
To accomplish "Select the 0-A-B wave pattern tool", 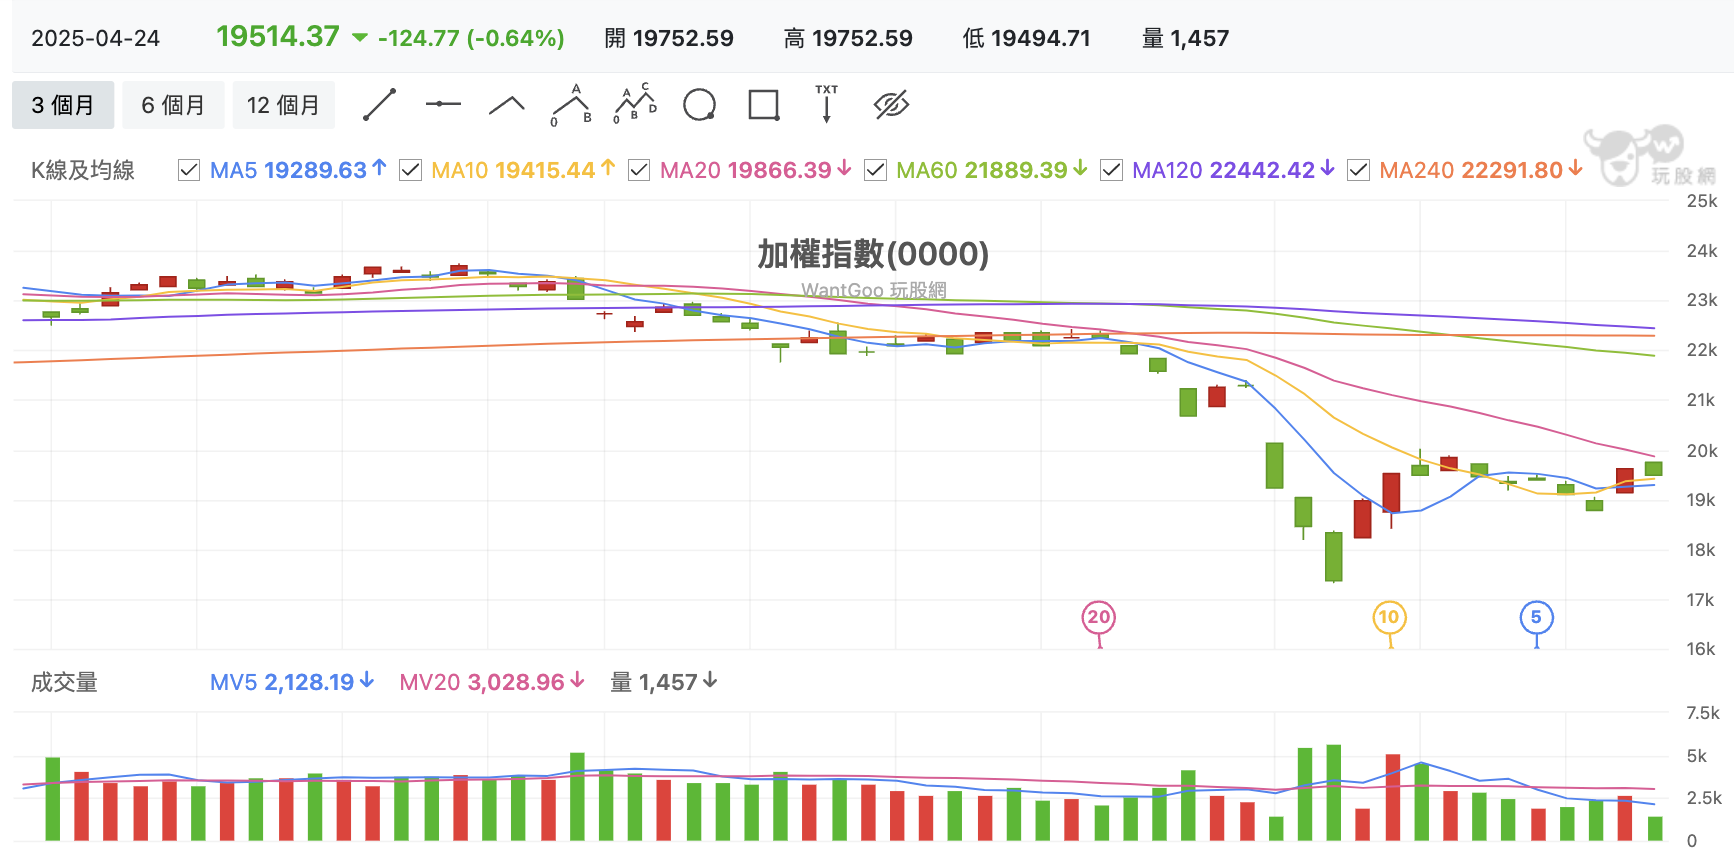I will point(572,105).
